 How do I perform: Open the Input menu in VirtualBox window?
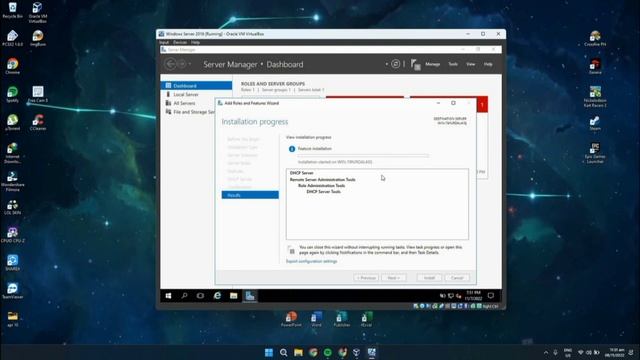tap(164, 42)
